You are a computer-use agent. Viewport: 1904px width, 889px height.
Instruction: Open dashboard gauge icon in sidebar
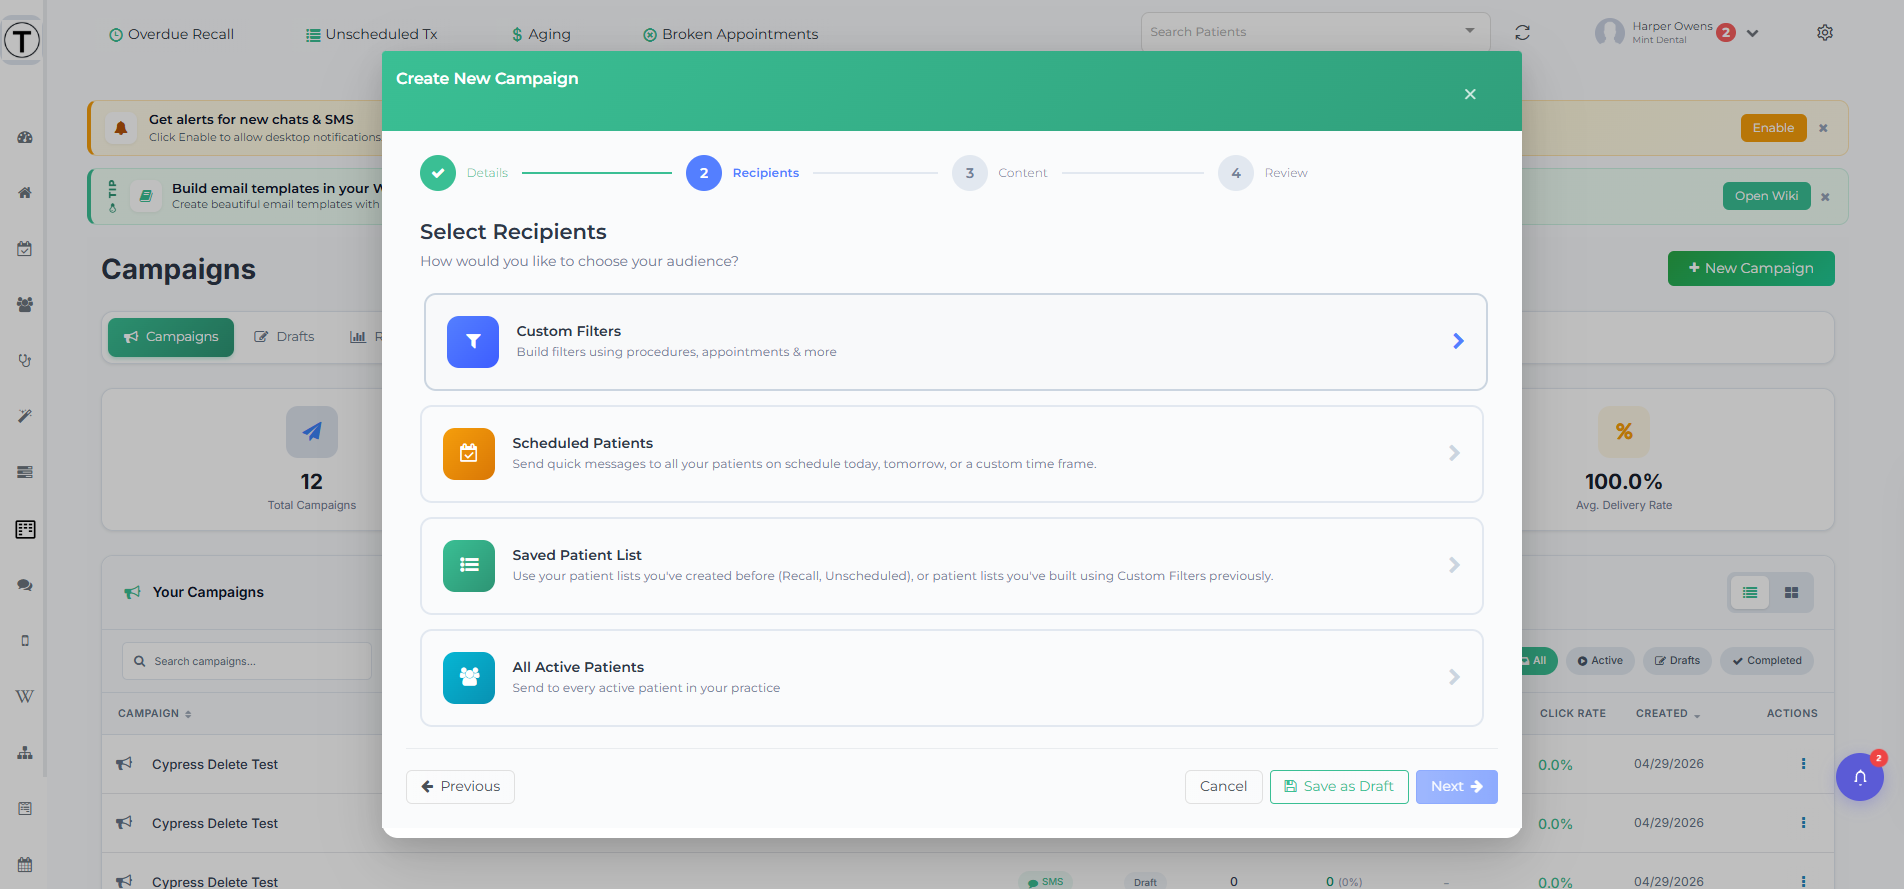25,137
